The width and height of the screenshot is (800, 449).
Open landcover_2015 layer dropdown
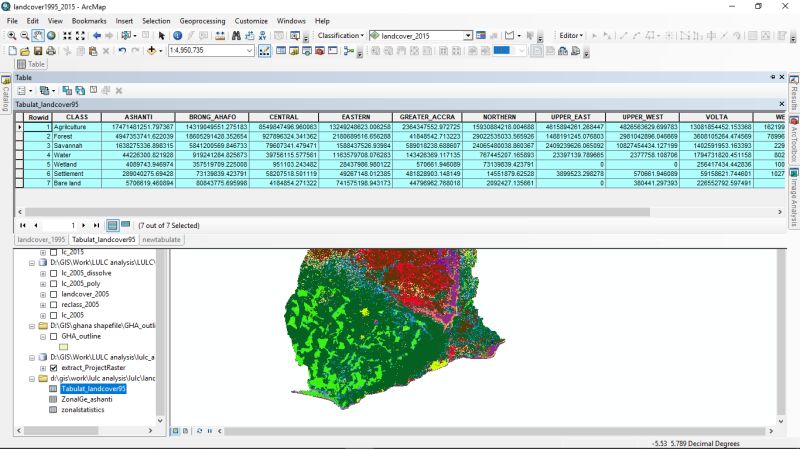point(467,36)
